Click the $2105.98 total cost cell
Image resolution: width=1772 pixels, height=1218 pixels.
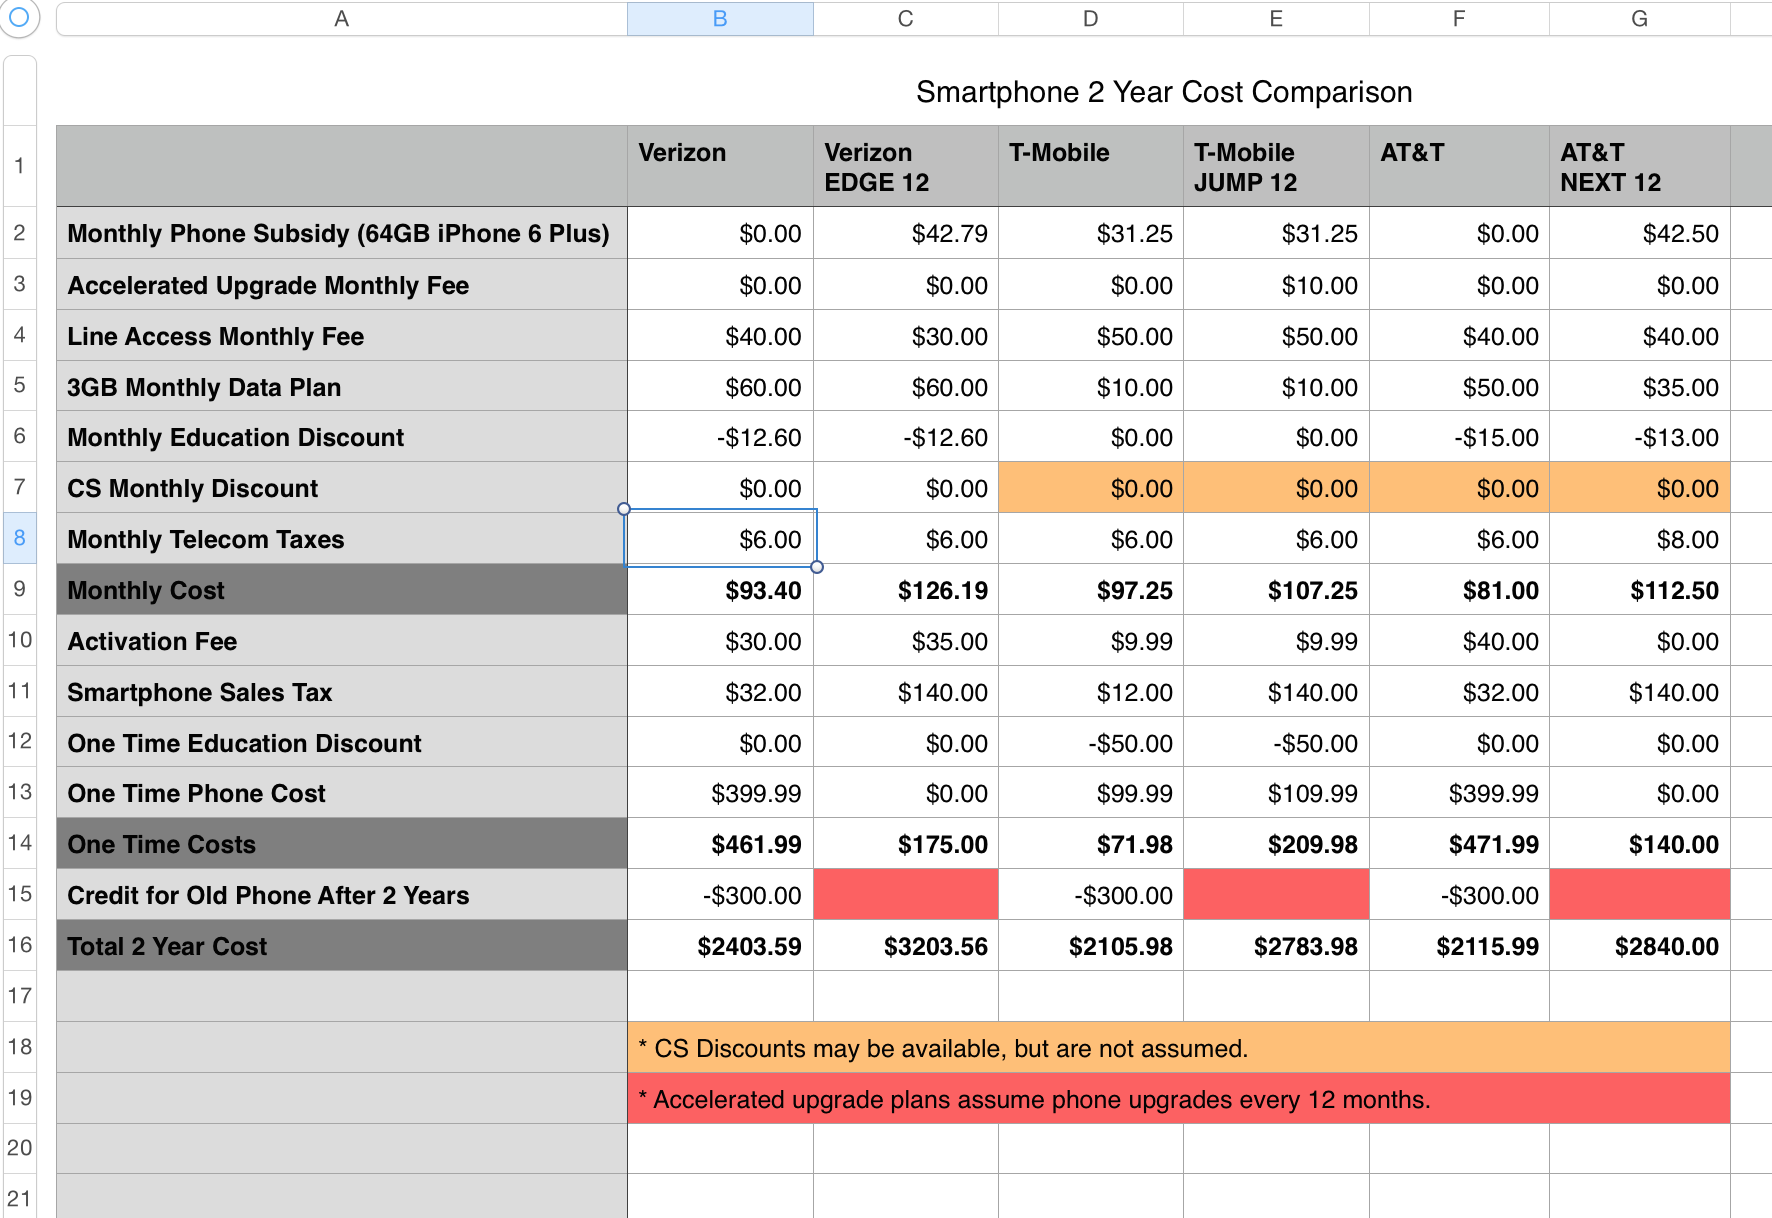click(1091, 946)
